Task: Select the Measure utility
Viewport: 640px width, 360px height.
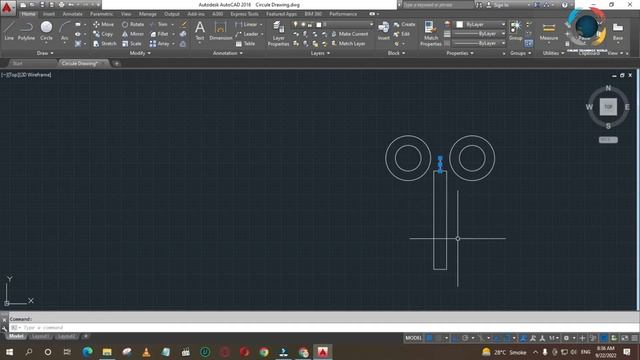Action: tap(549, 32)
